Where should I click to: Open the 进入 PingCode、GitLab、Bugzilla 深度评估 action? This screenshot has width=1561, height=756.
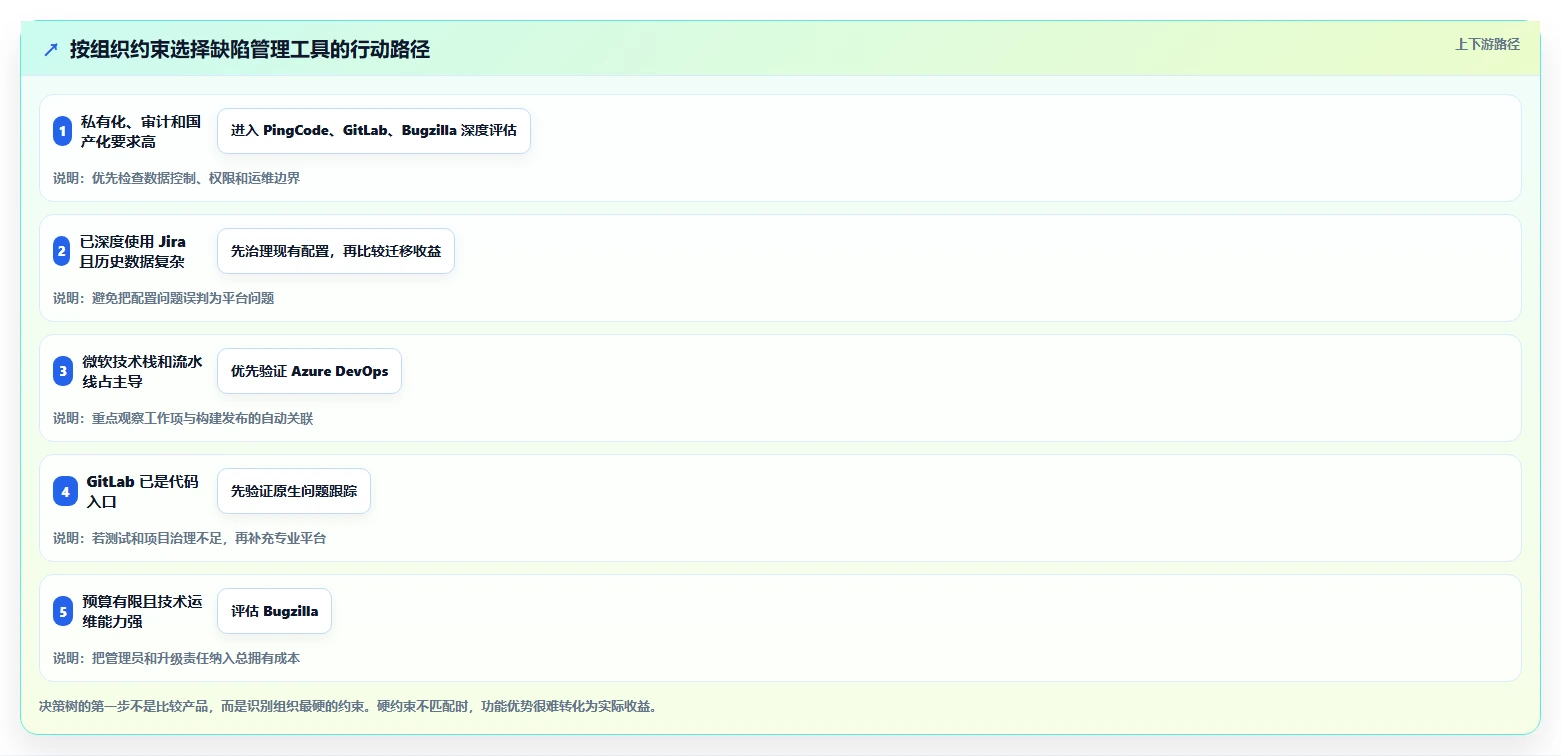[374, 131]
